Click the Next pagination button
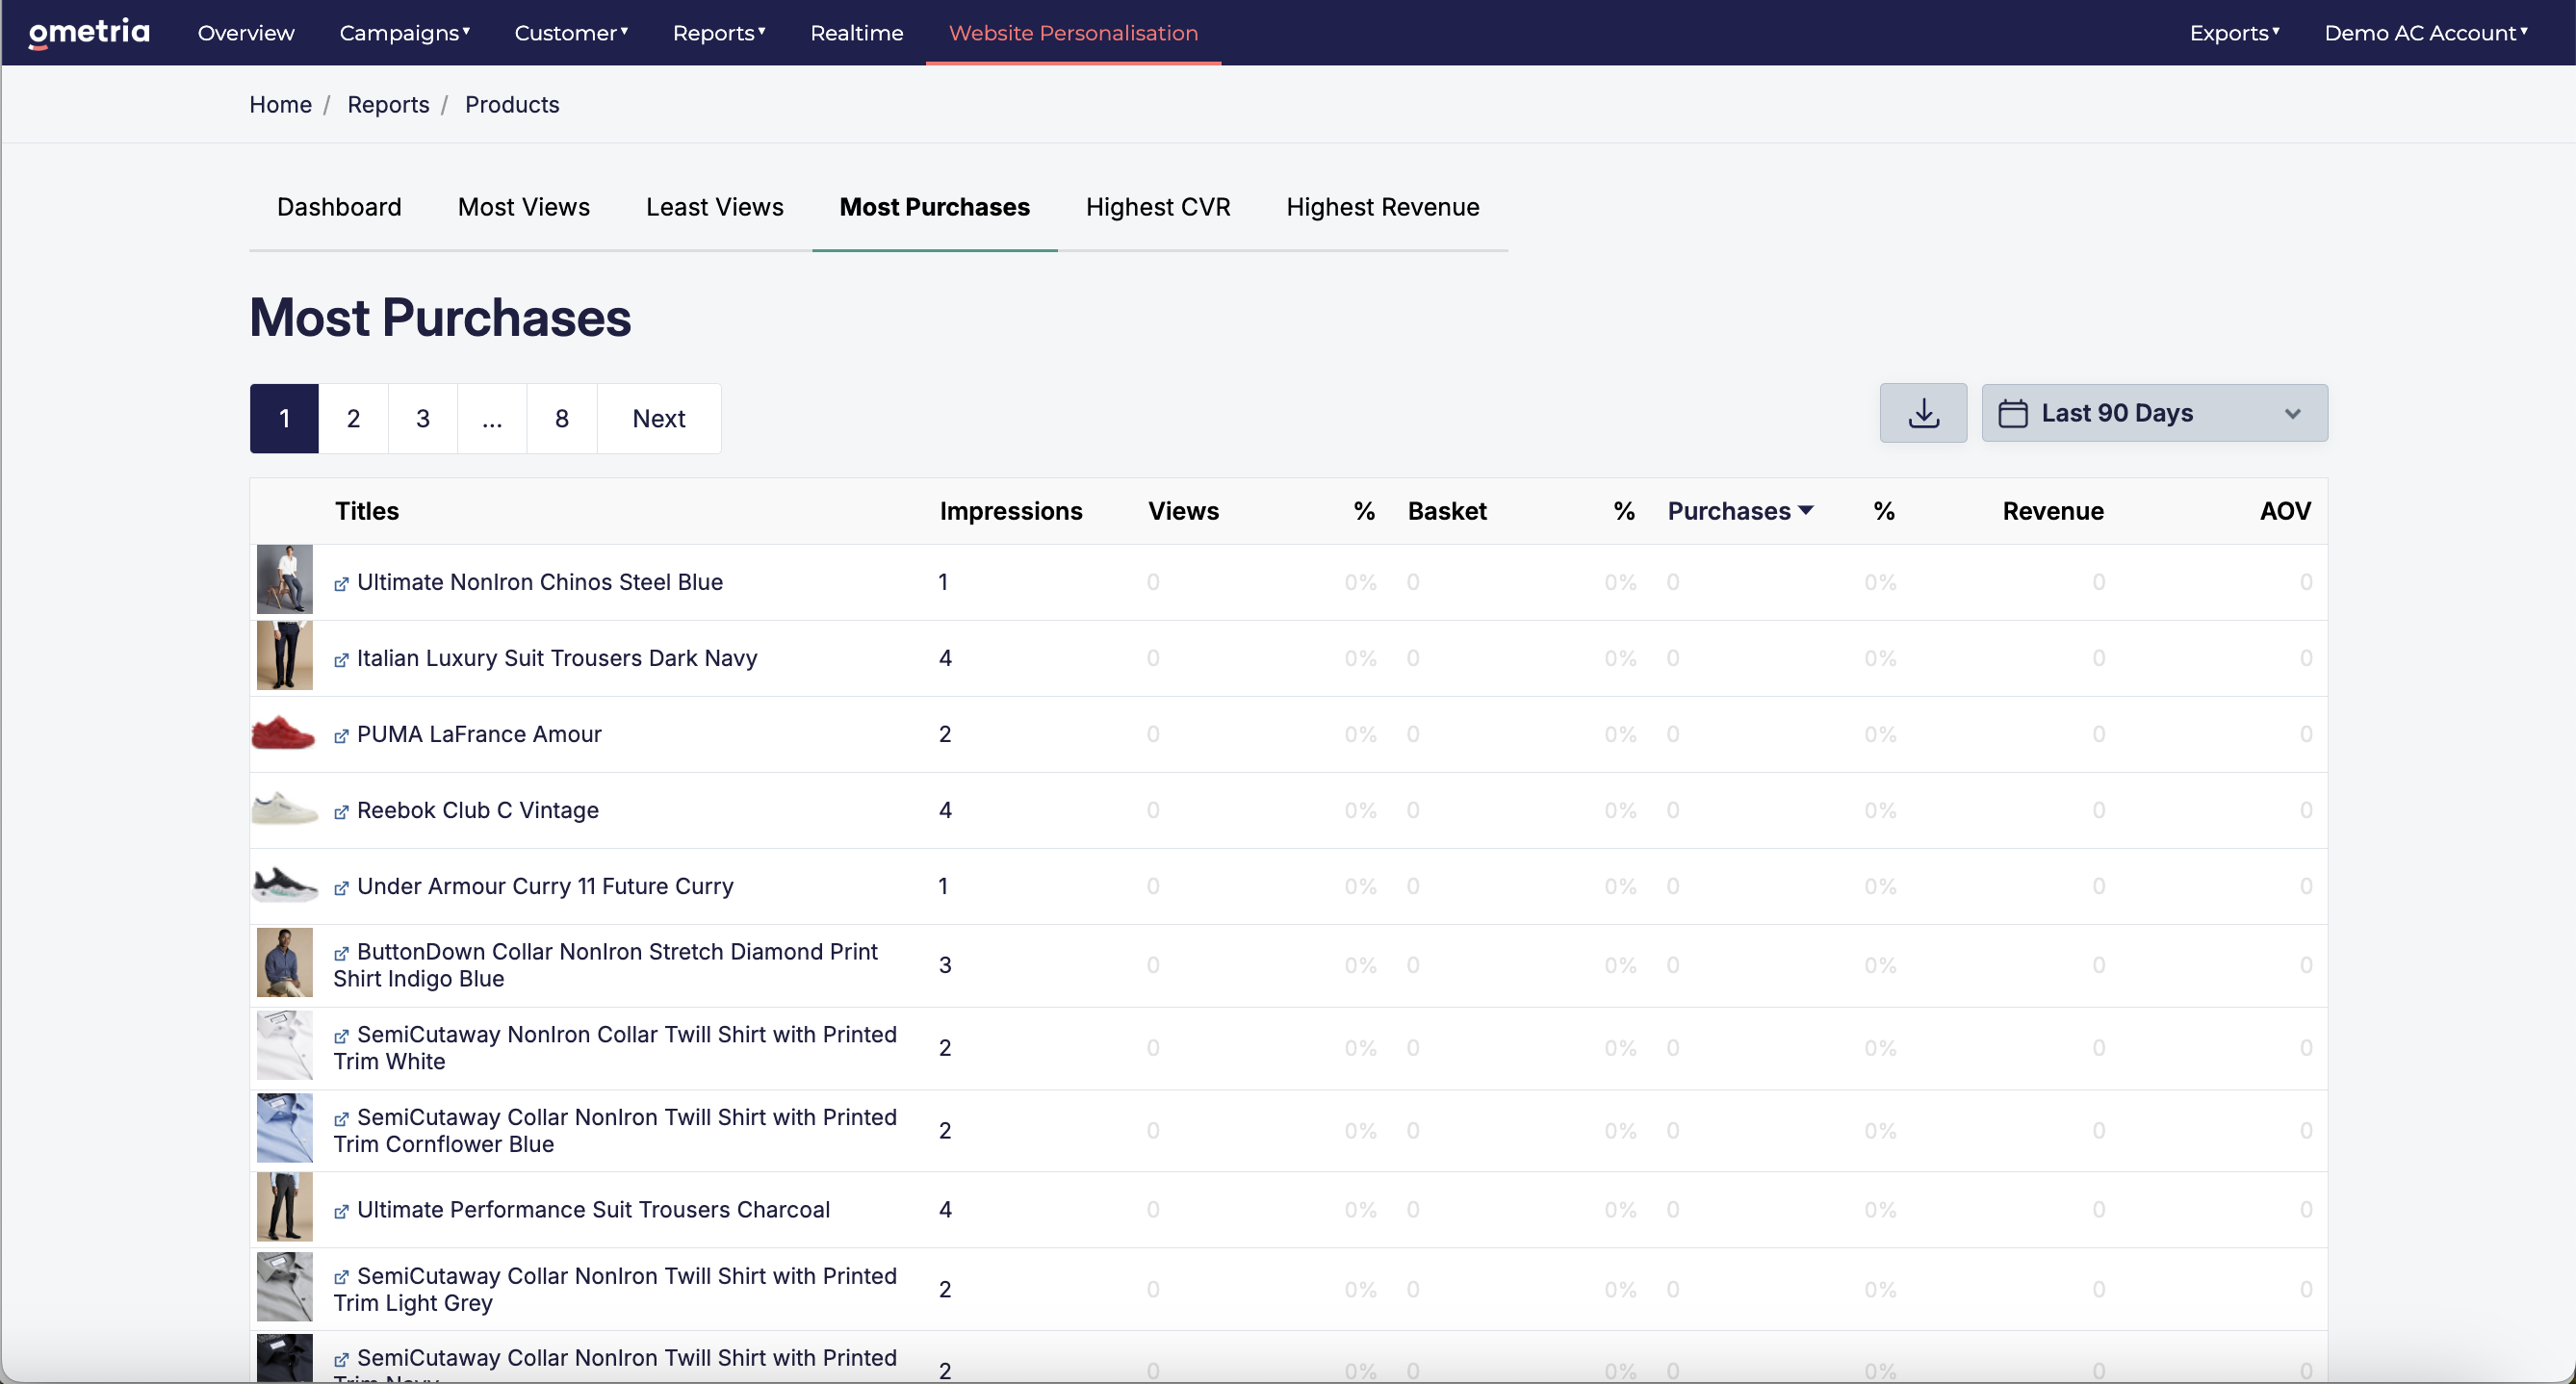Screen dimensions: 2576x1384 pos(659,418)
